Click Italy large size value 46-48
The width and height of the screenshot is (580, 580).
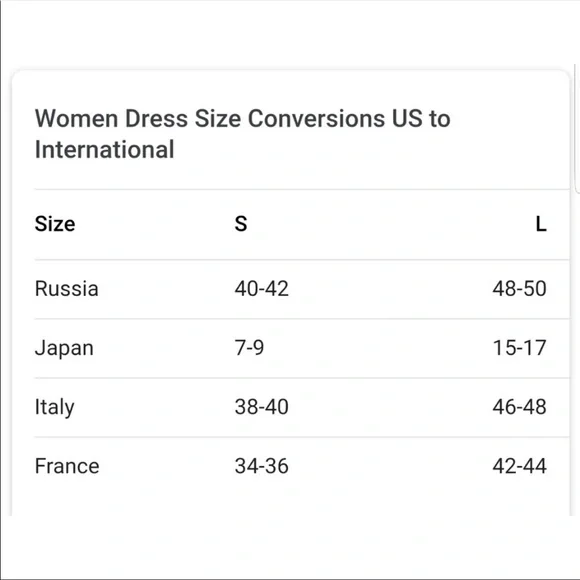tap(519, 407)
